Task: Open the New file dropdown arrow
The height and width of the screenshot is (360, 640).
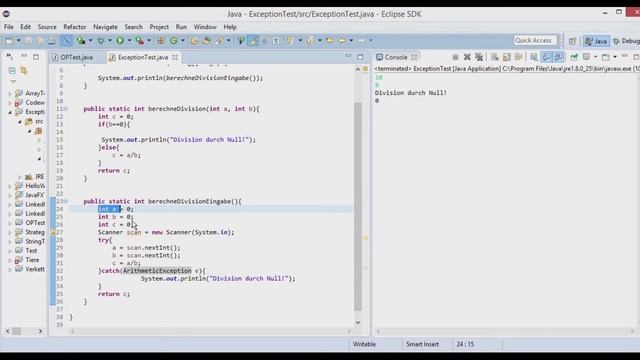Action: 18,40
